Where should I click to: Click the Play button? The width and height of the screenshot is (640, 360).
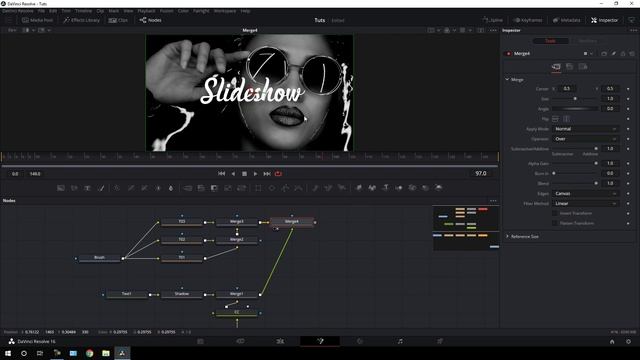(256, 174)
